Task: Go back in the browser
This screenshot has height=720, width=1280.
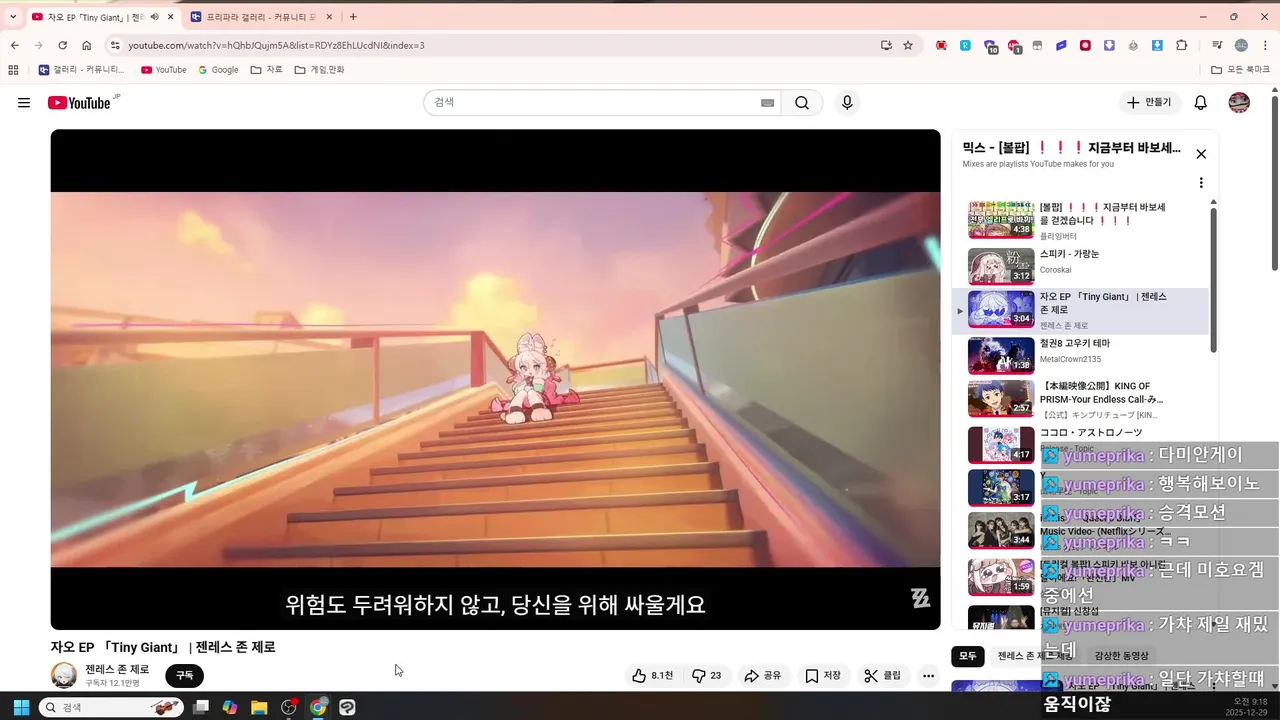Action: pyautogui.click(x=14, y=45)
